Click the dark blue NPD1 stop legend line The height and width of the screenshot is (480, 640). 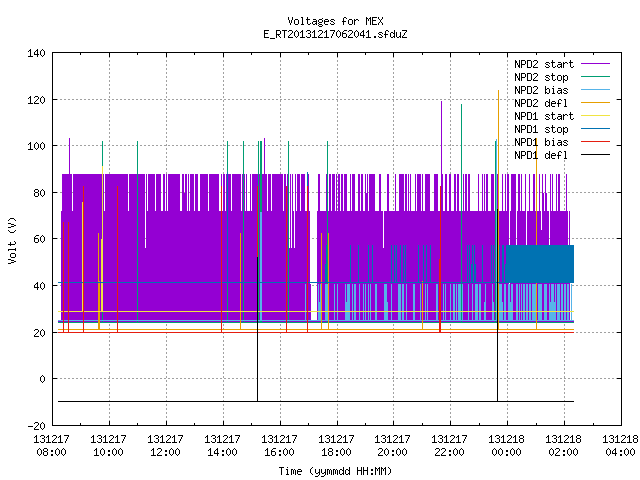pyautogui.click(x=595, y=129)
